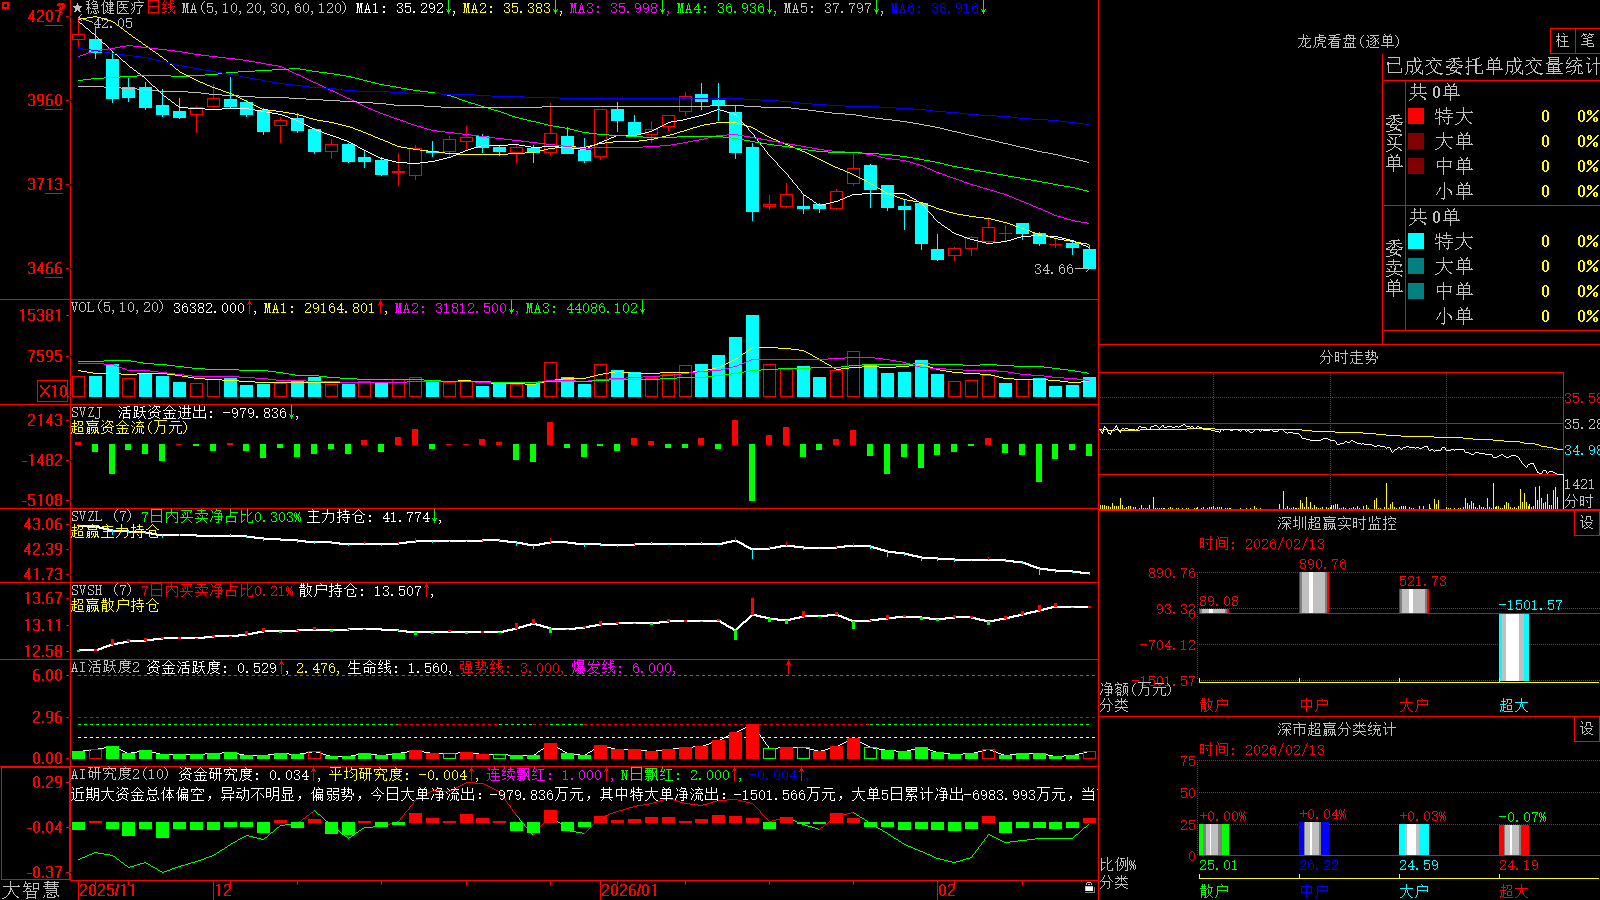The width and height of the screenshot is (1600, 900).
Task: Click the 爆发线: 6.000 label
Action: [623, 668]
